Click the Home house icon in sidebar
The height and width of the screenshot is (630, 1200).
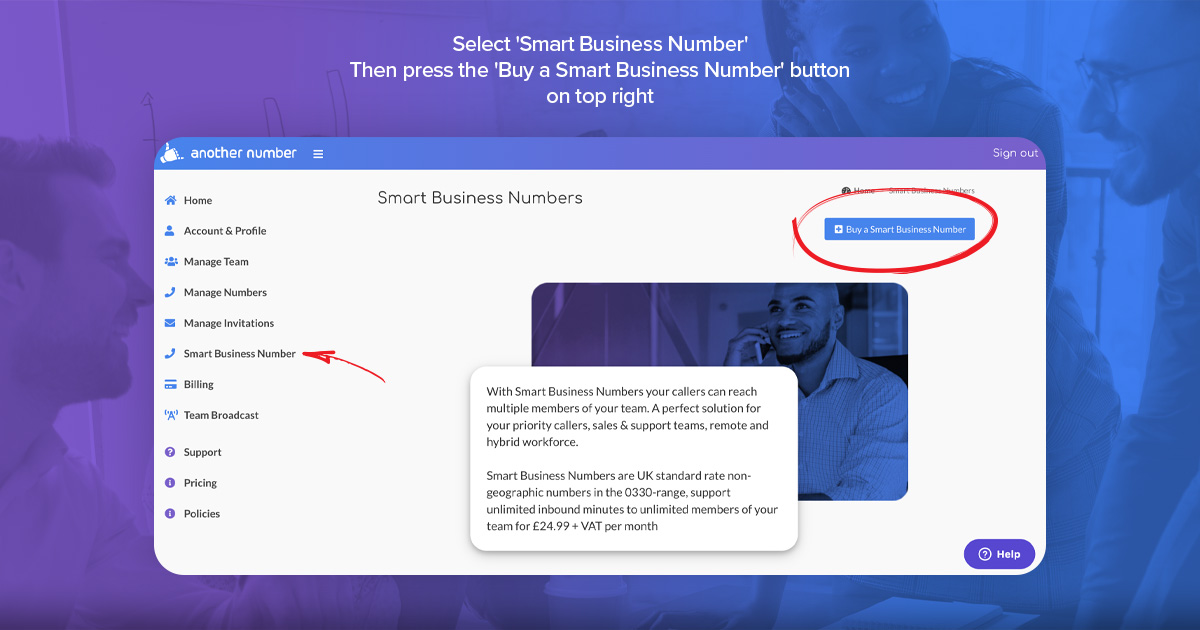(x=170, y=200)
